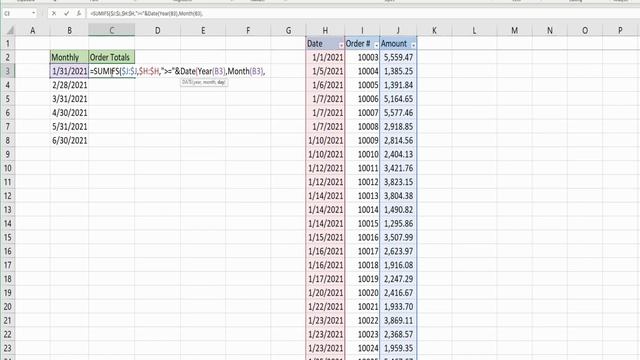The image size is (640, 360).
Task: Open the Name Box dropdown arrow
Action: (33, 13)
